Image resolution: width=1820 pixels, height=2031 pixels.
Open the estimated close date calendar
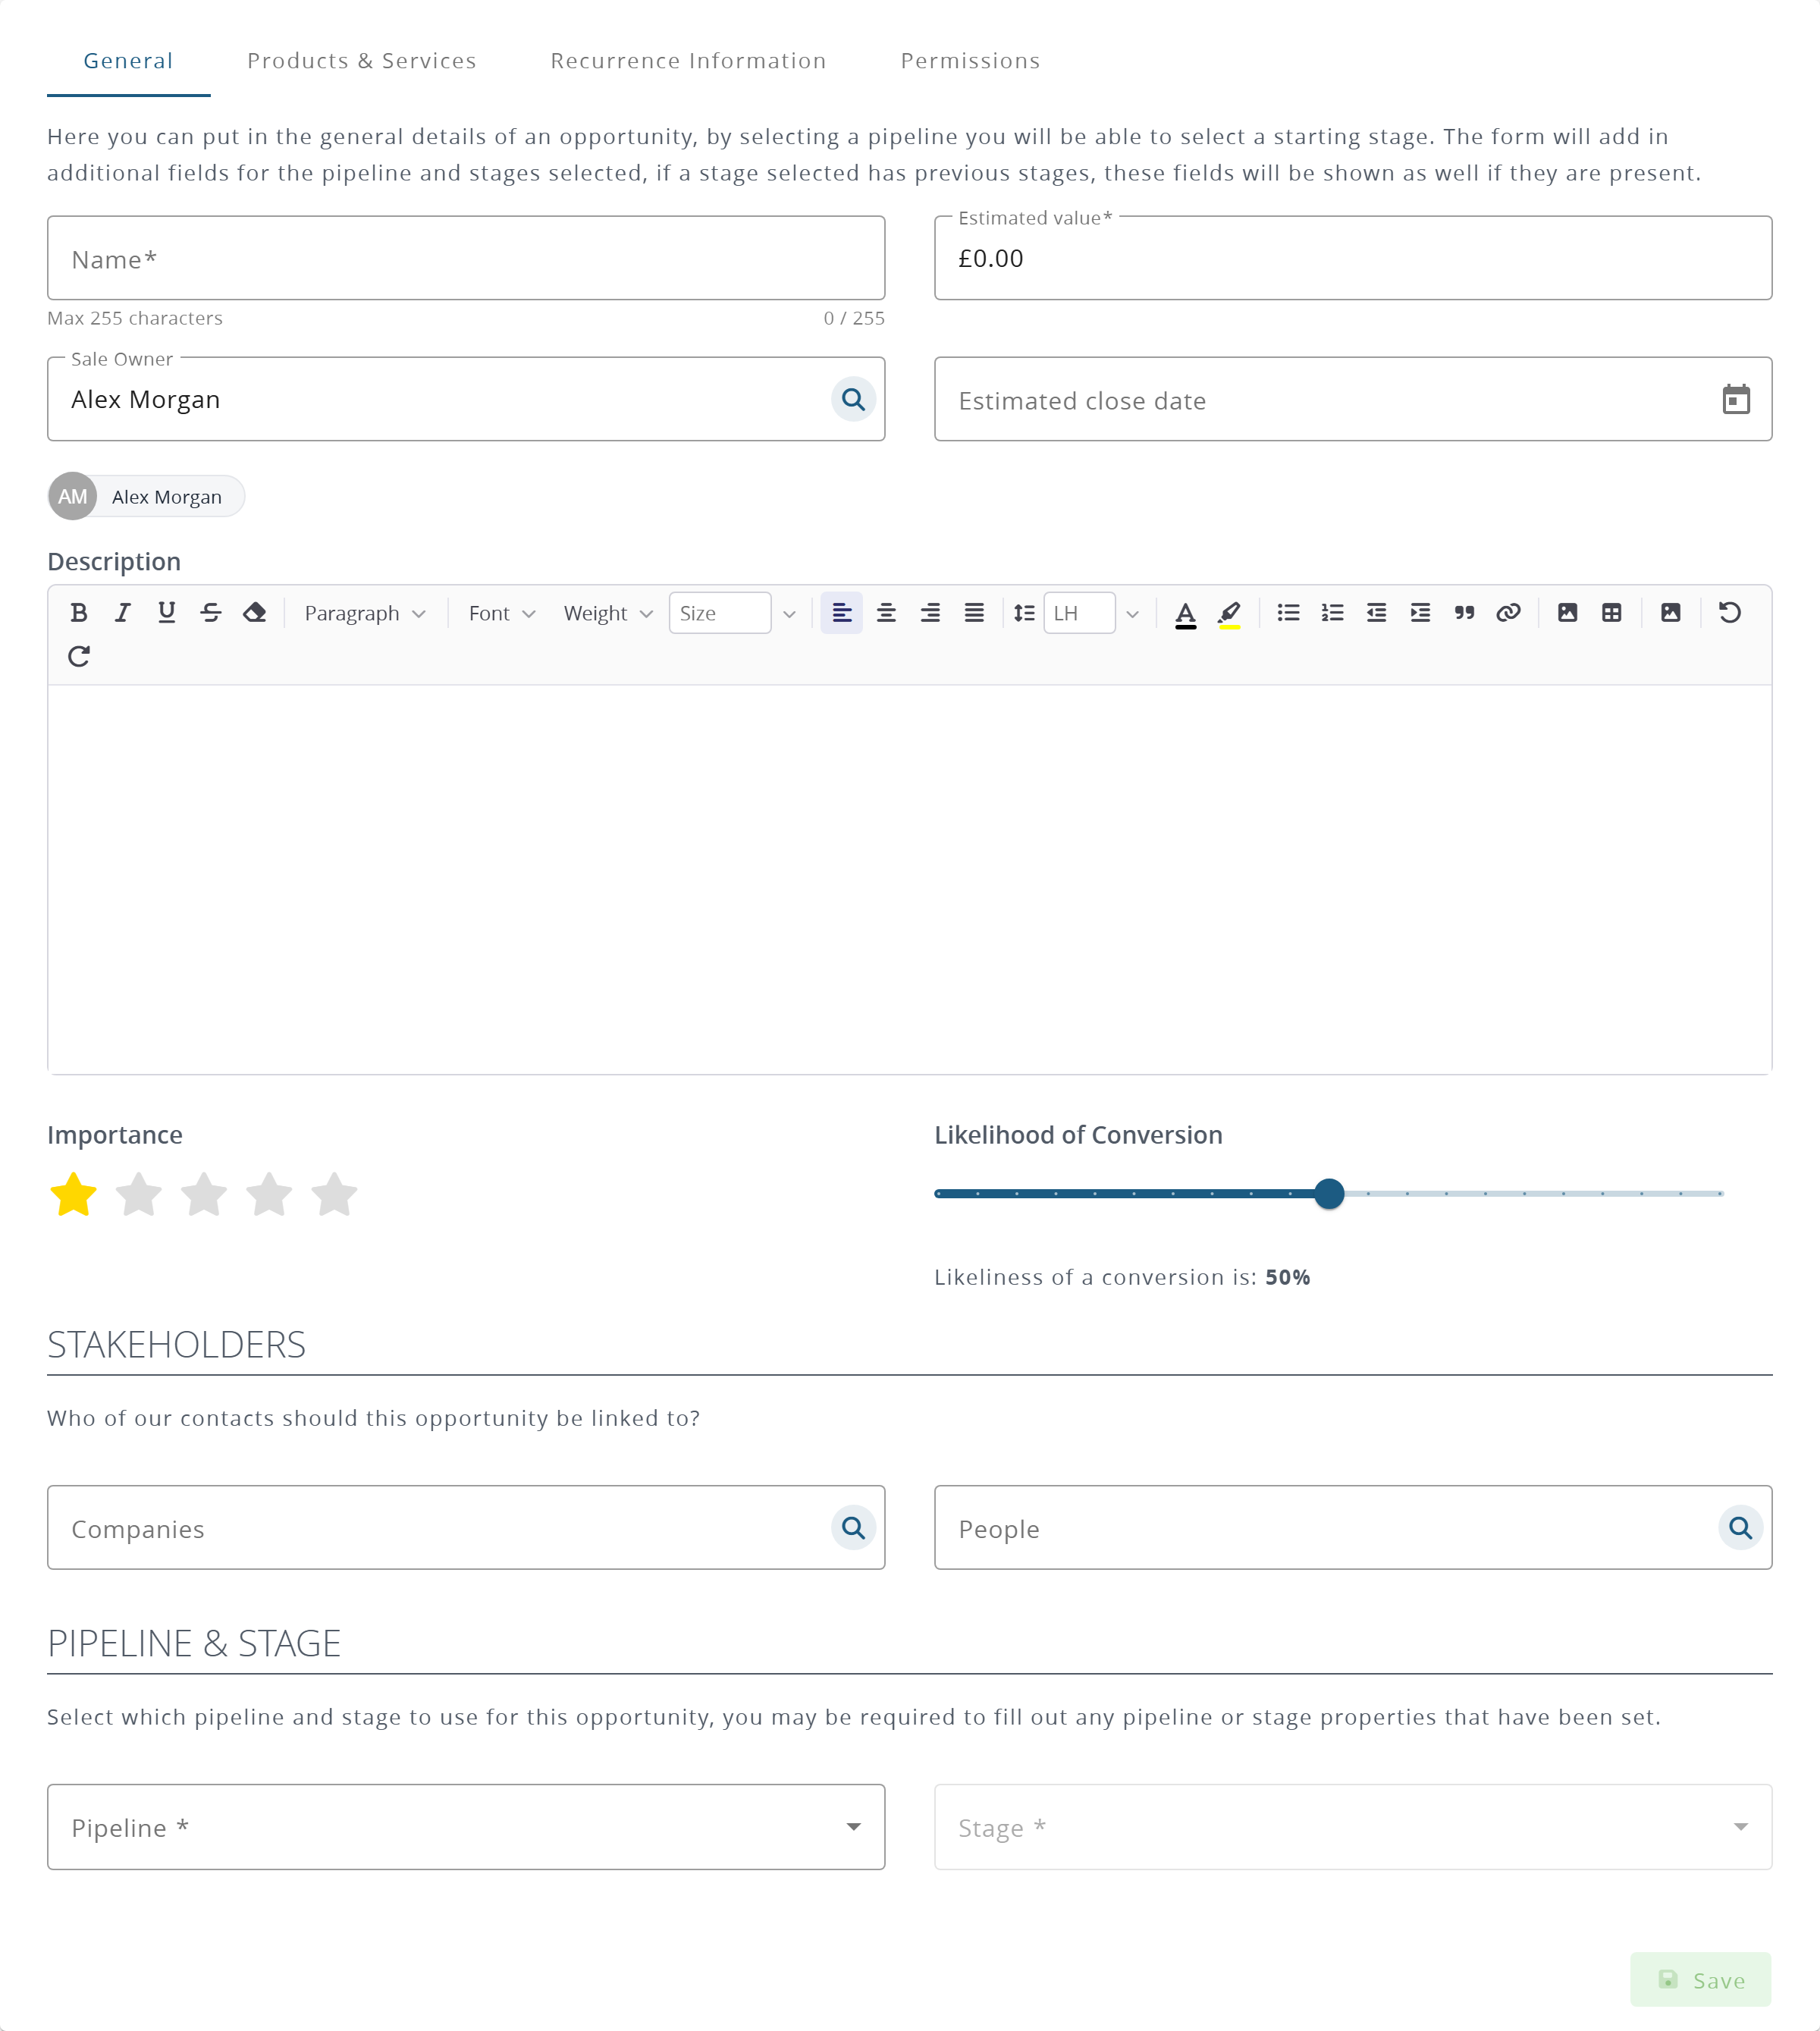click(1736, 400)
